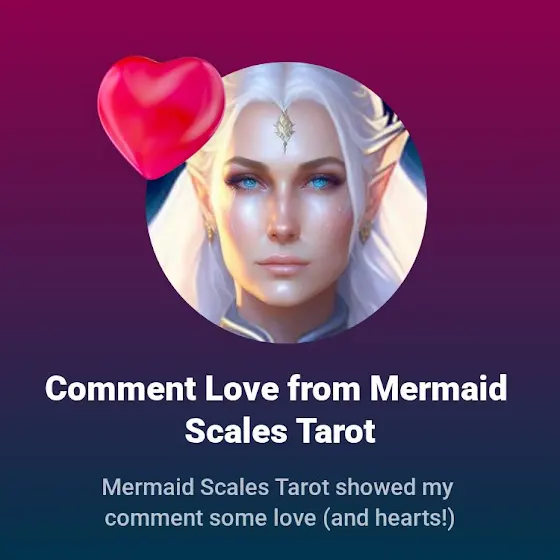
Task: Click the avatar's right blue eye
Action: pos(318,184)
